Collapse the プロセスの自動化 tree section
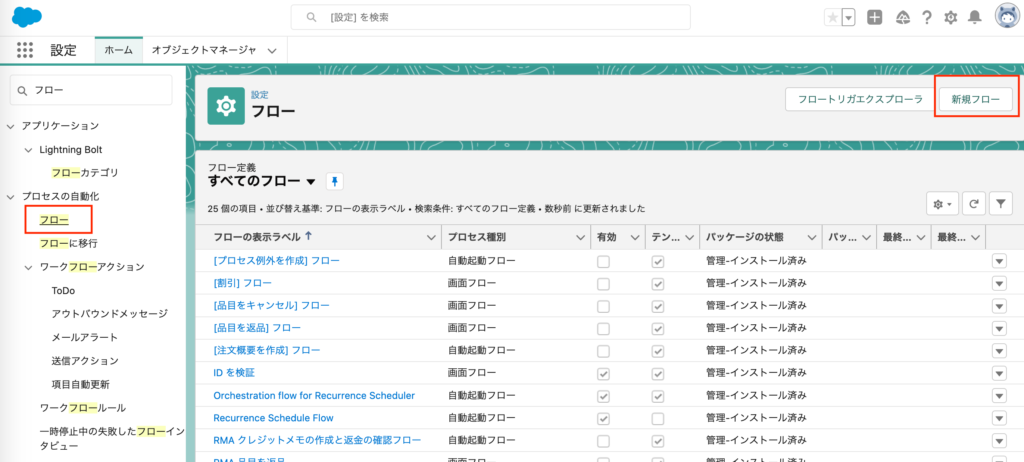 [11, 195]
